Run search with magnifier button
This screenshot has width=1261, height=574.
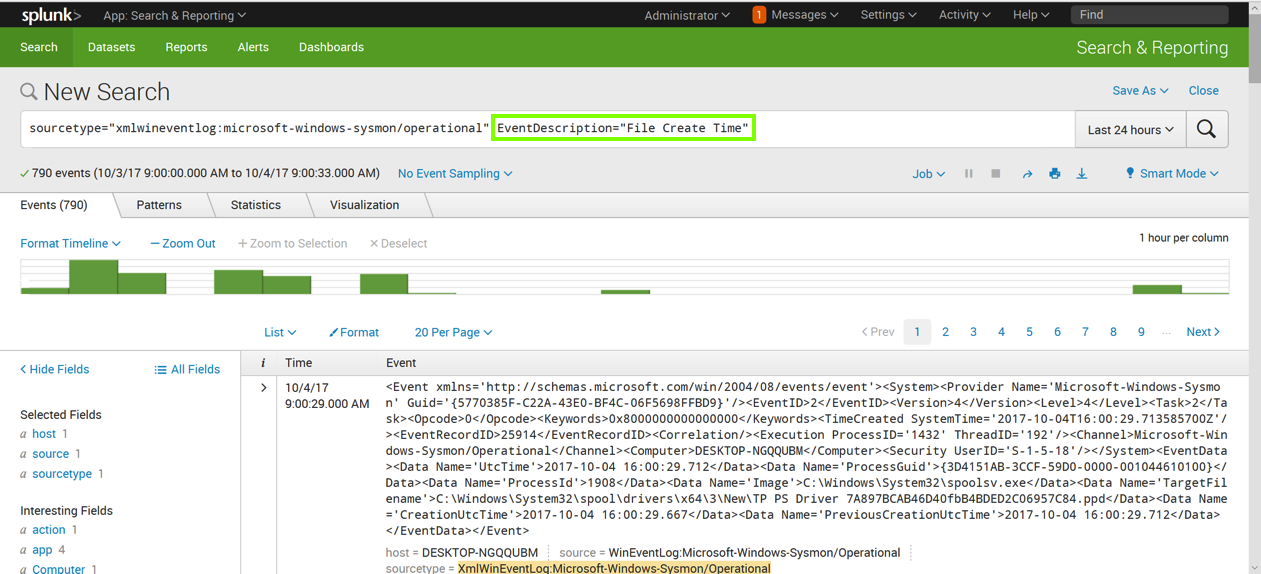[1207, 129]
